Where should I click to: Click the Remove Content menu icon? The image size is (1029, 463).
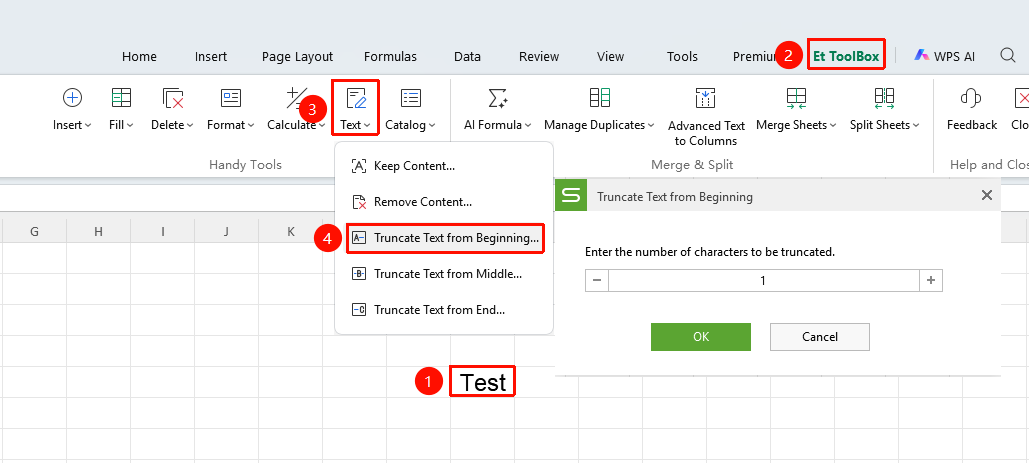click(x=359, y=202)
